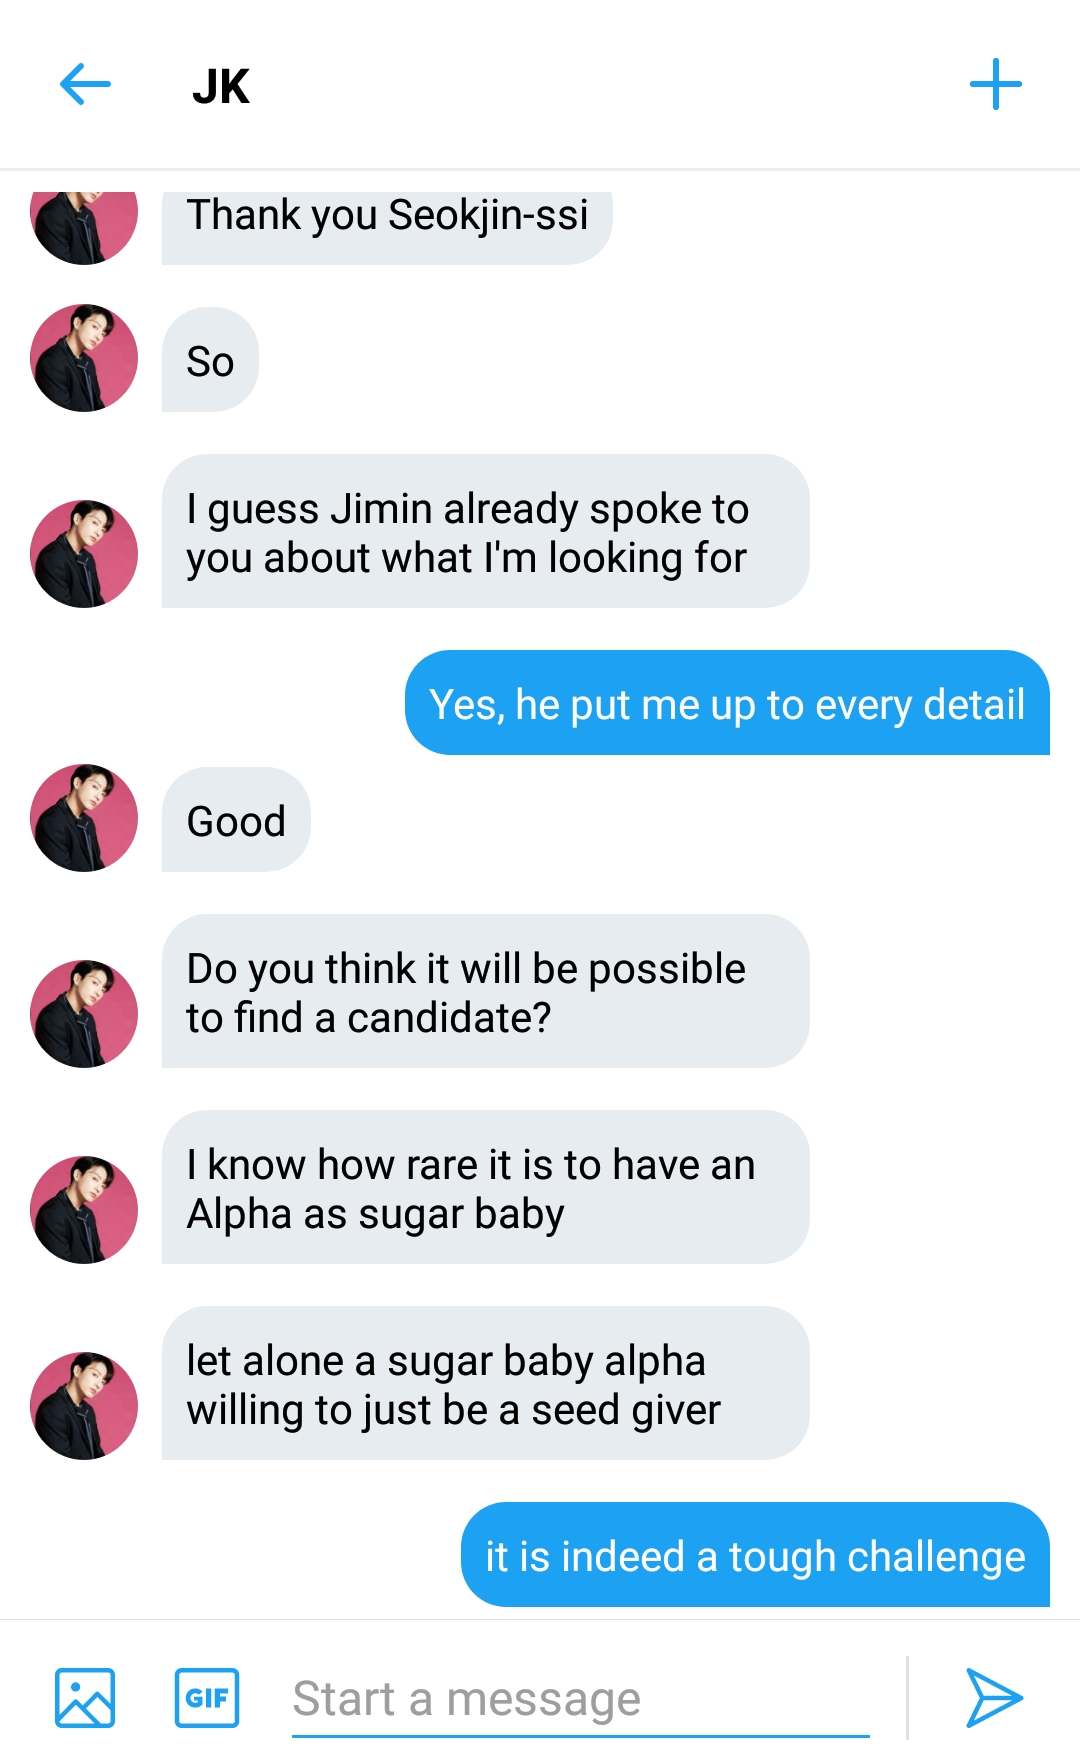Select the "Yes, he put me up" reply
The height and width of the screenshot is (1760, 1080).
[727, 704]
